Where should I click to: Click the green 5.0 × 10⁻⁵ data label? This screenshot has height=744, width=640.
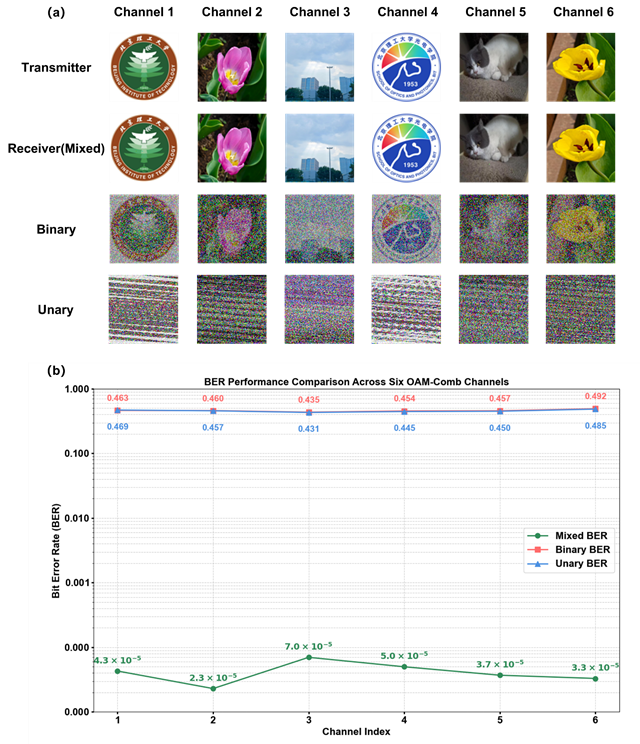tap(404, 656)
